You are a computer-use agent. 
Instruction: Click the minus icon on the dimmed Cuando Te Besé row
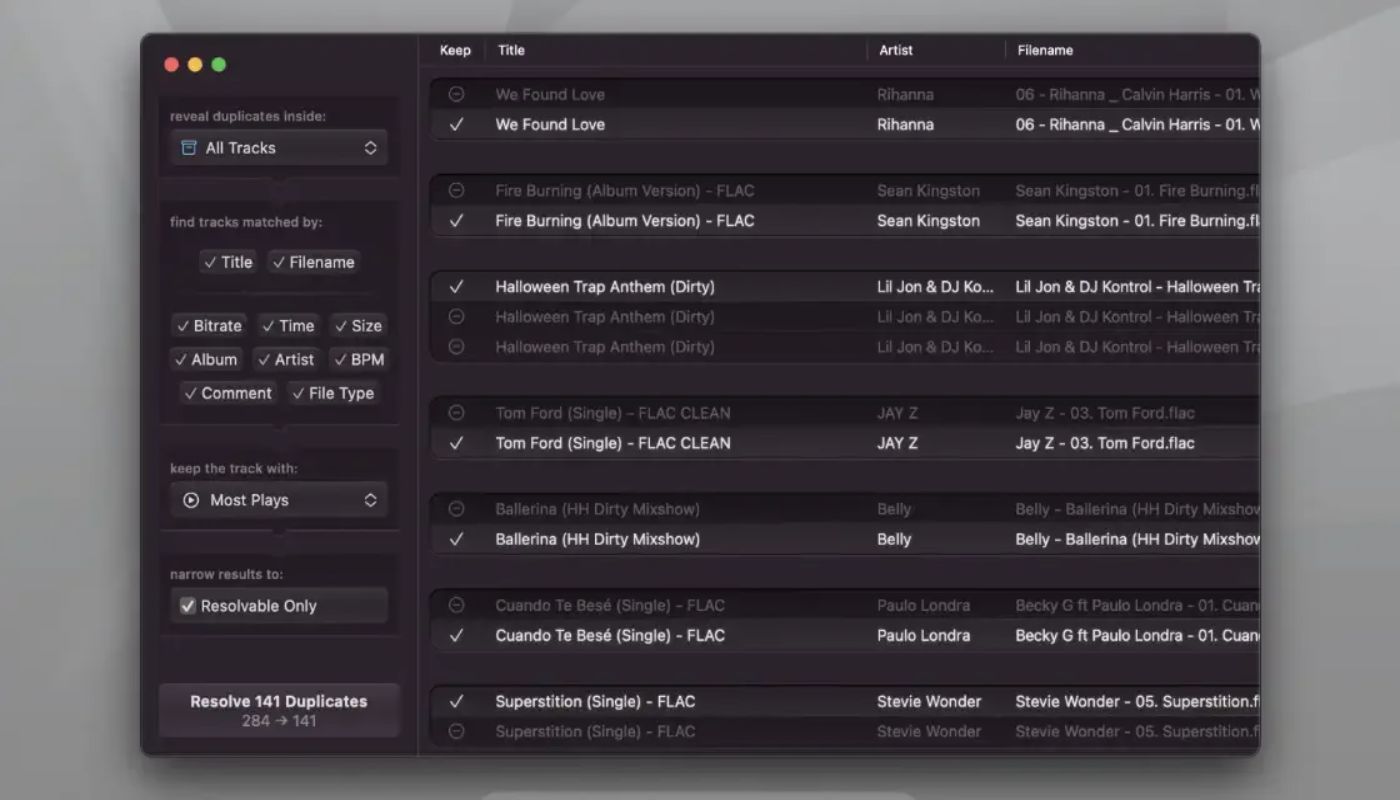[456, 604]
